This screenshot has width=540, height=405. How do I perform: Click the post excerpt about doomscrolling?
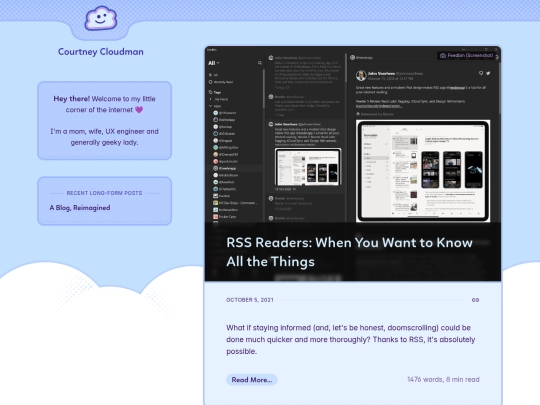[x=351, y=339]
